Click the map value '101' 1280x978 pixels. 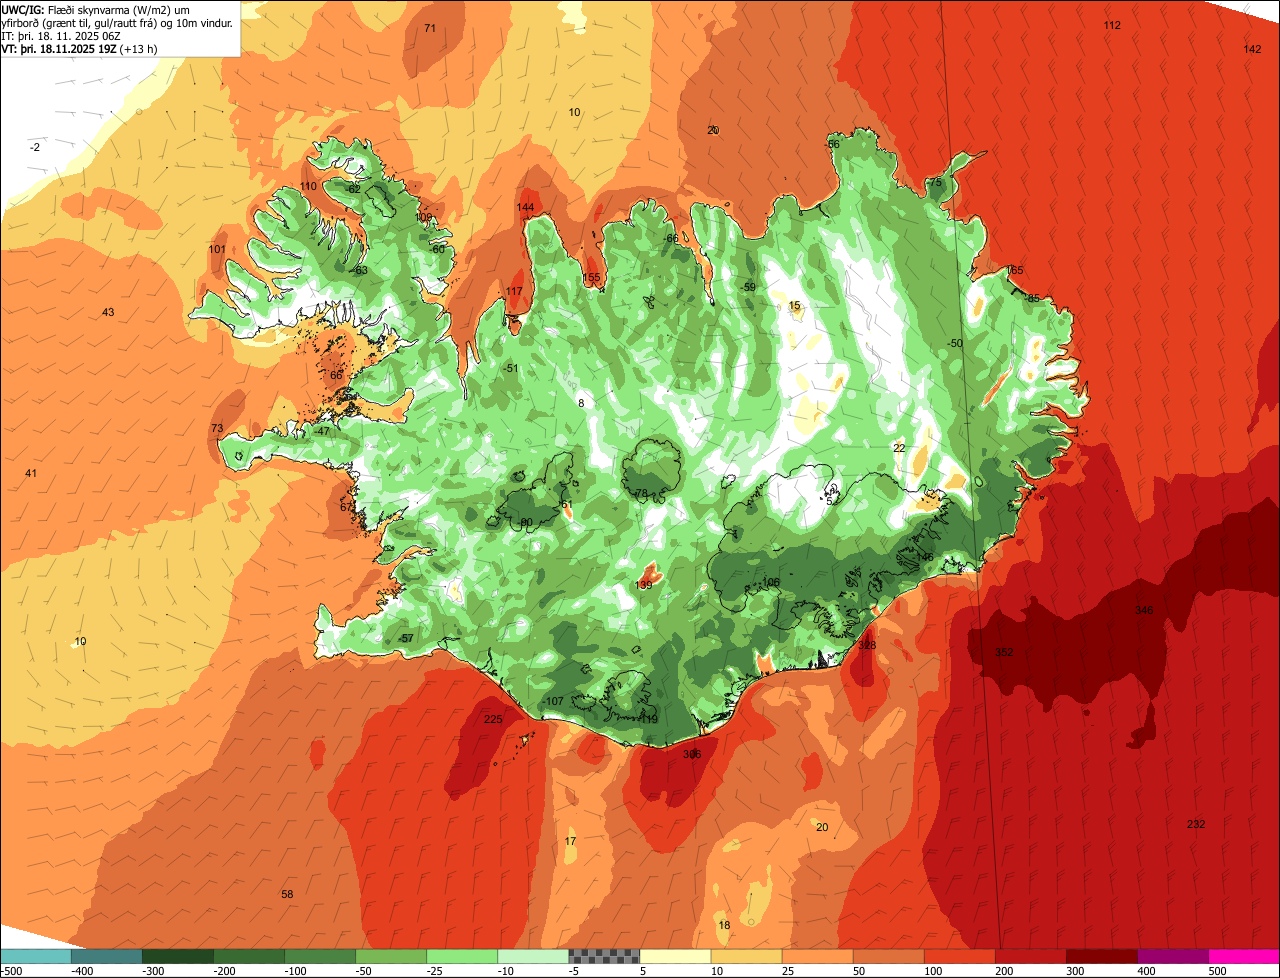[x=217, y=249]
